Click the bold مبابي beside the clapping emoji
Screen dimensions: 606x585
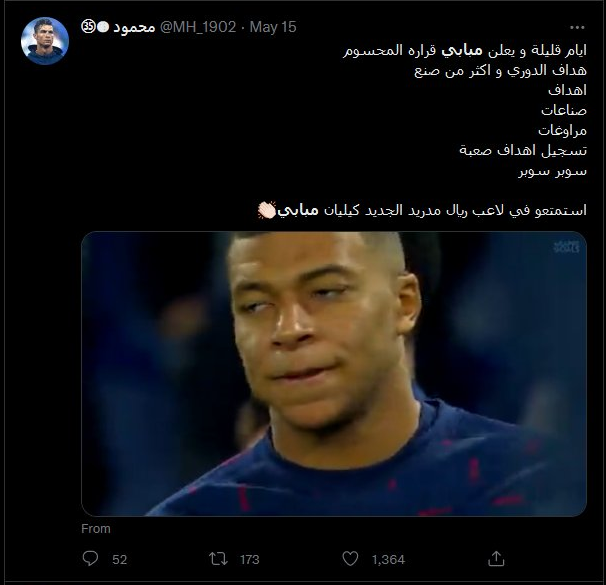coord(298,210)
